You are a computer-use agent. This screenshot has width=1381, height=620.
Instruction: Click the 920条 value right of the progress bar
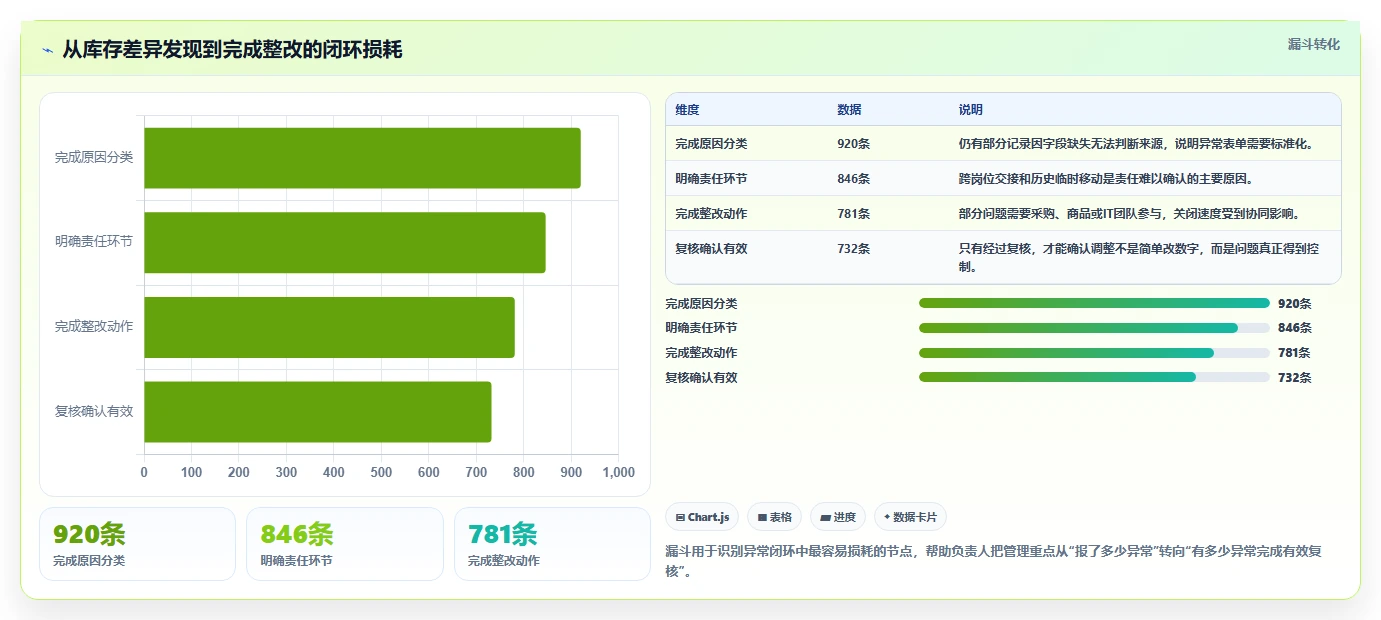coord(1295,303)
